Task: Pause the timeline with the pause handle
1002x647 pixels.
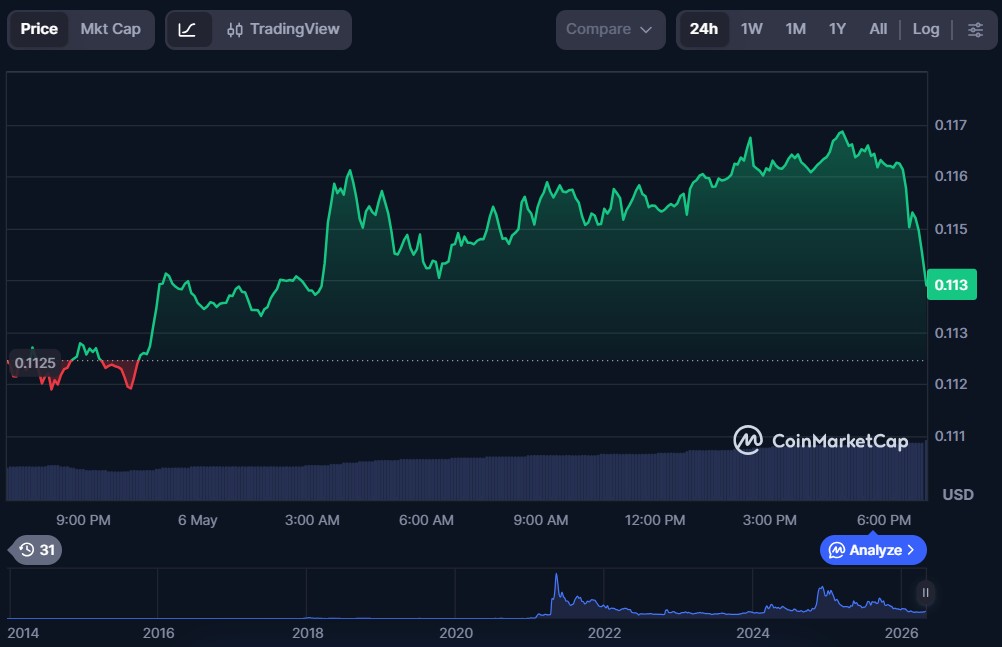Action: 925,593
